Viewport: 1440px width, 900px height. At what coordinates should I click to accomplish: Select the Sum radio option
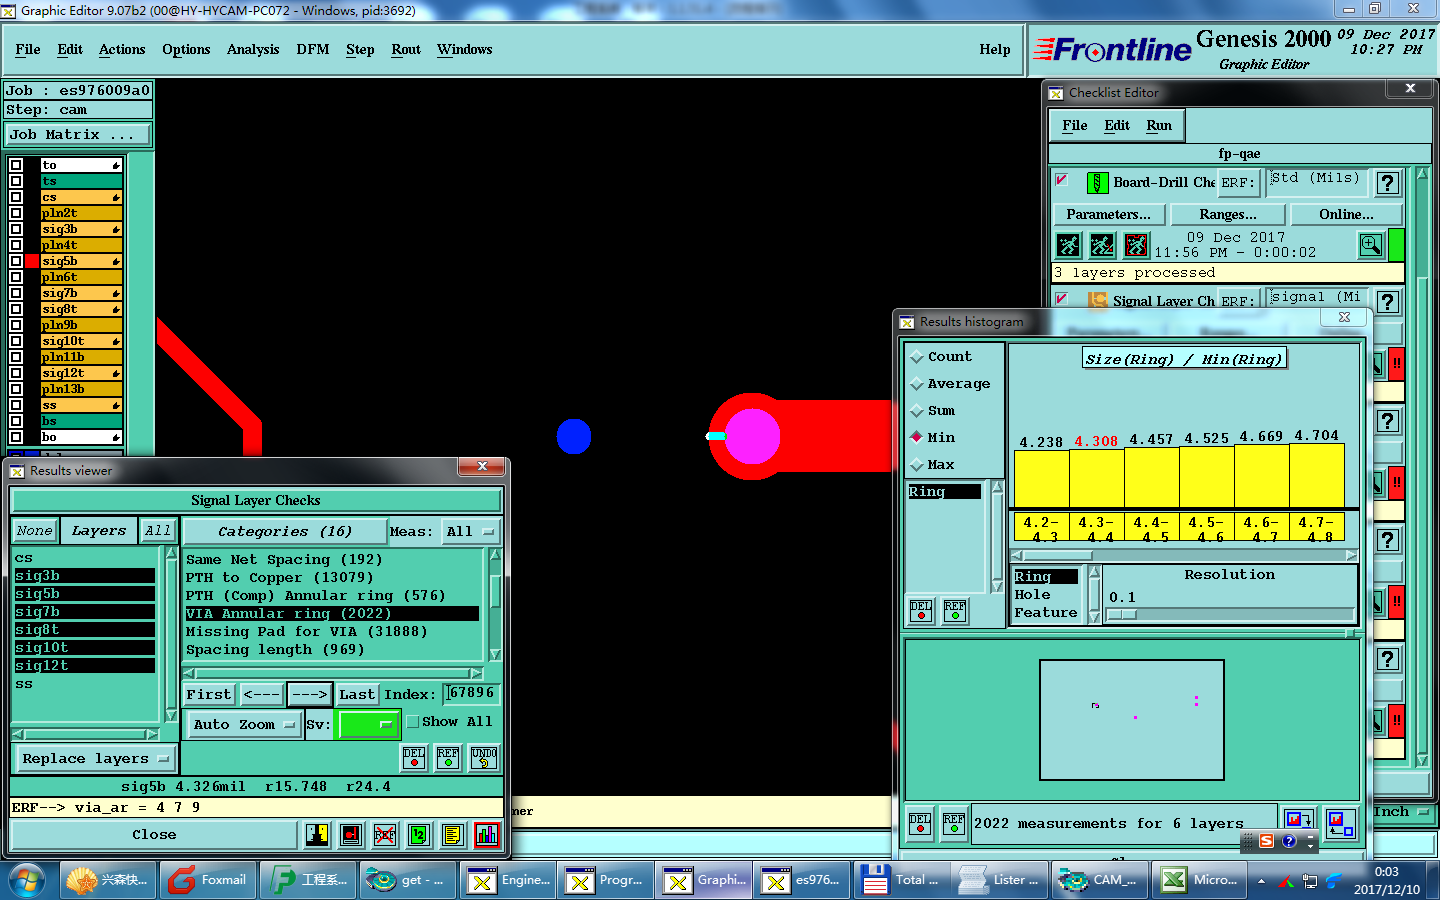tap(917, 411)
